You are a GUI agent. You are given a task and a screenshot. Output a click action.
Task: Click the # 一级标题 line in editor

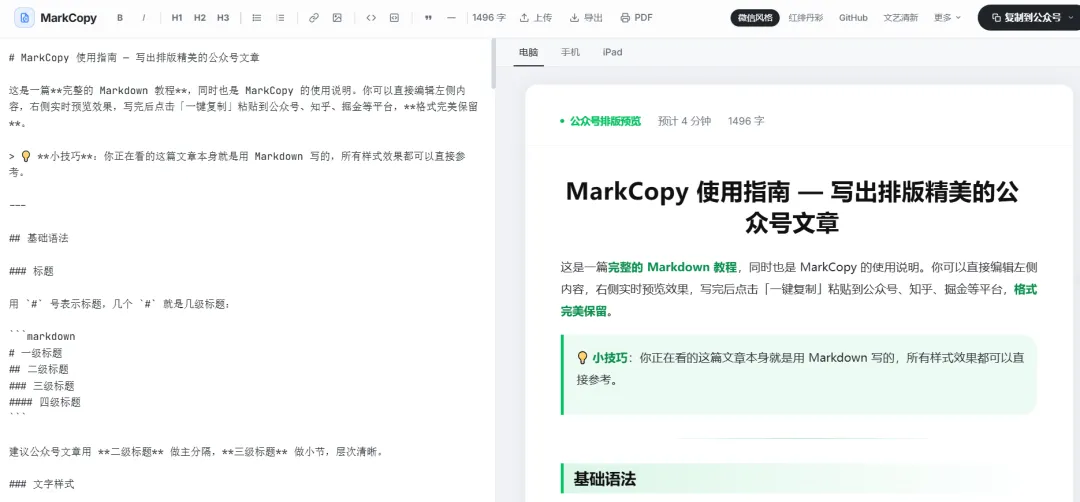[x=36, y=353]
